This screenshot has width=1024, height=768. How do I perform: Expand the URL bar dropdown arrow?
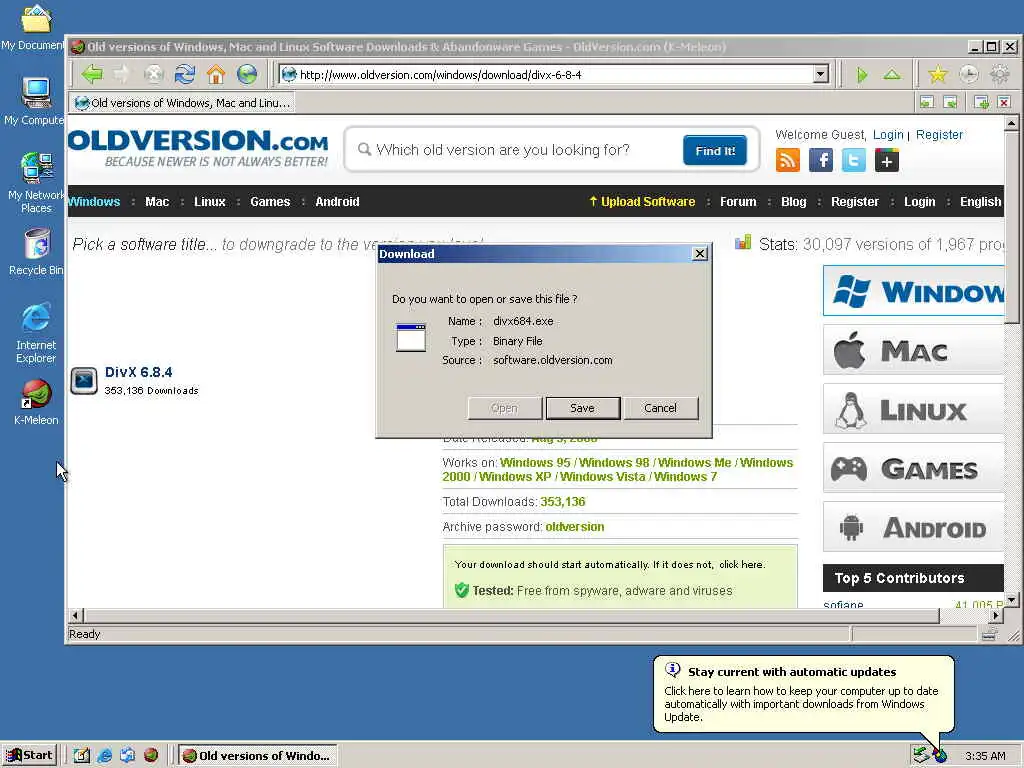pyautogui.click(x=821, y=74)
